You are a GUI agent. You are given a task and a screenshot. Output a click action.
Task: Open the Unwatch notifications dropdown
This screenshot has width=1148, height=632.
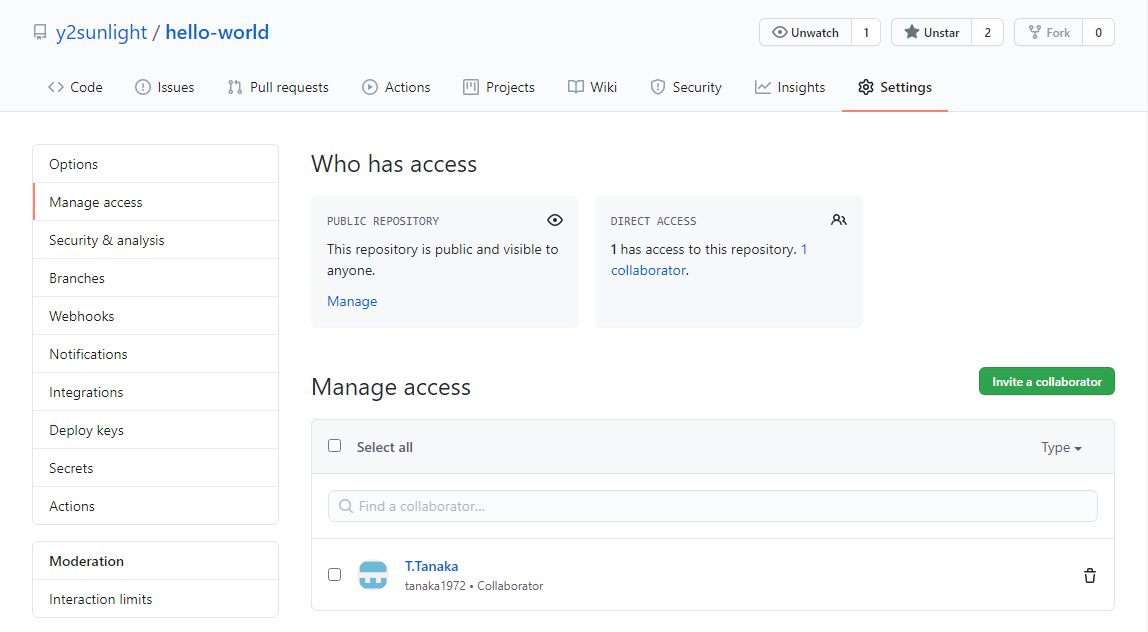pyautogui.click(x=806, y=33)
